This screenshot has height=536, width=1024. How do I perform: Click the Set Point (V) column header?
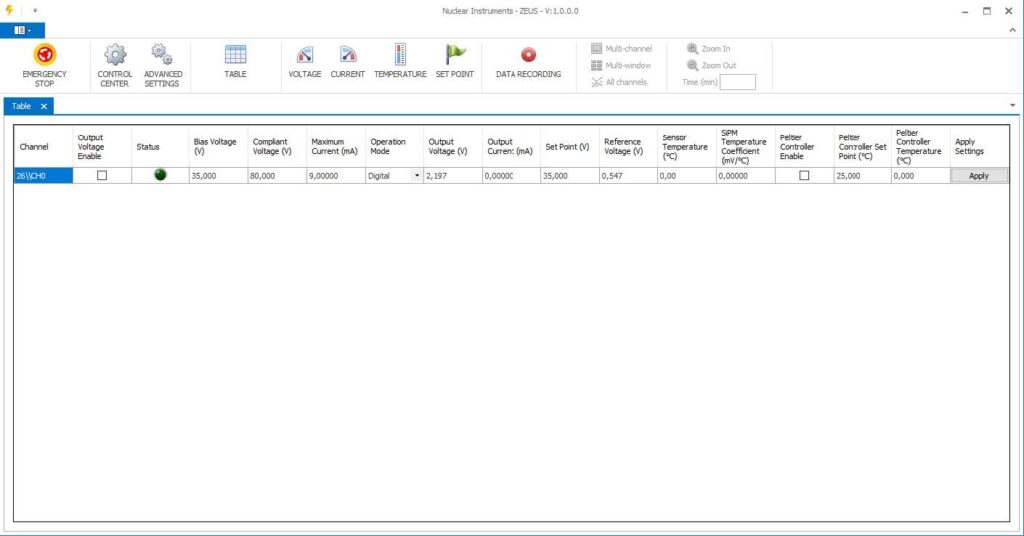[569, 147]
